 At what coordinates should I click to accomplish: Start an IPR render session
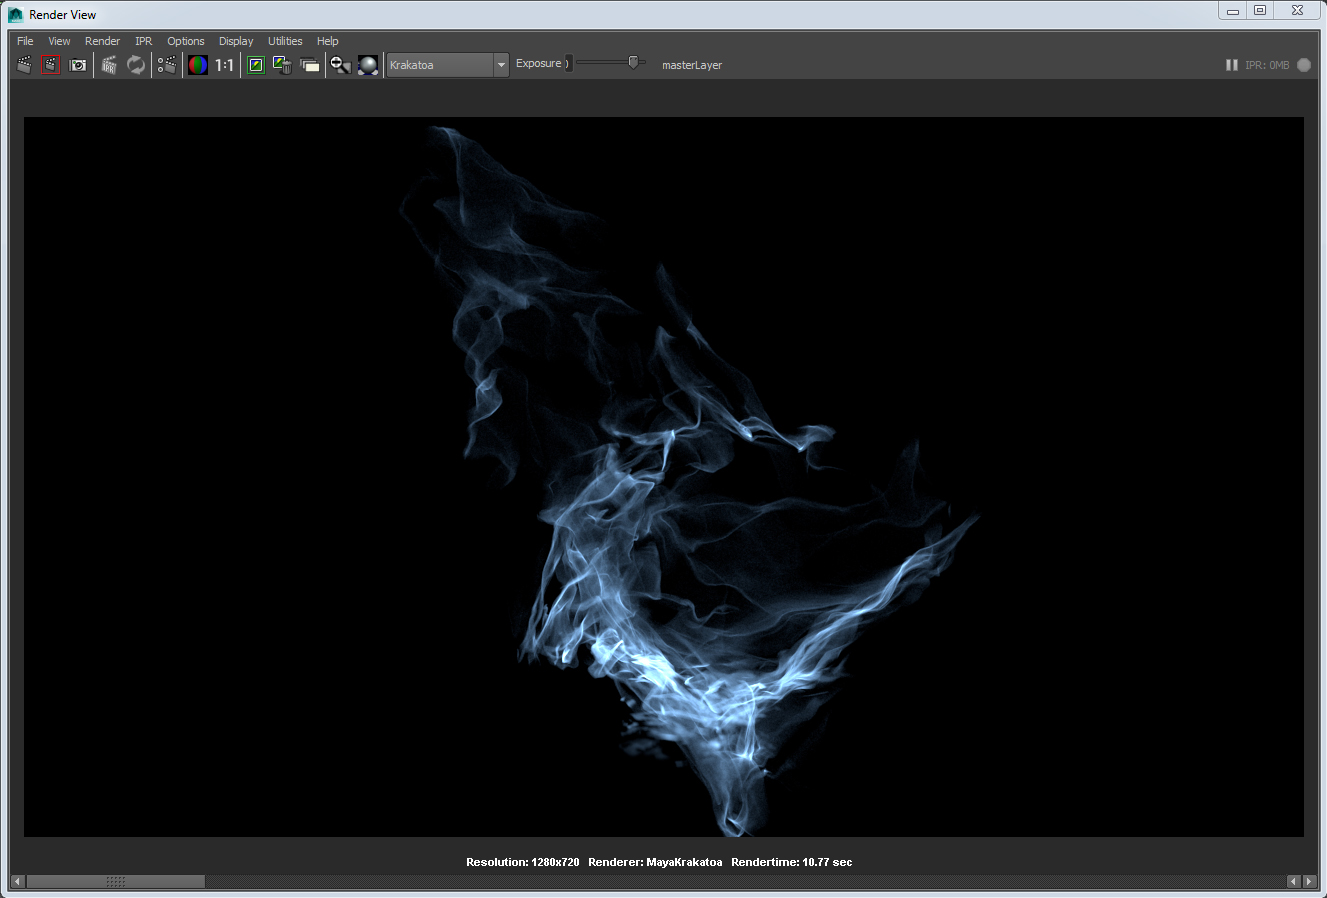tap(108, 64)
